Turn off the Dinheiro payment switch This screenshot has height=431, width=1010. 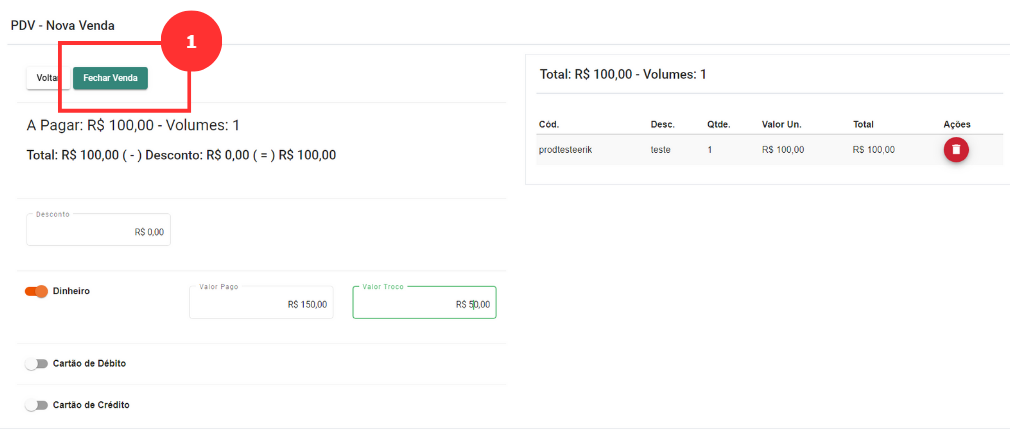37,291
